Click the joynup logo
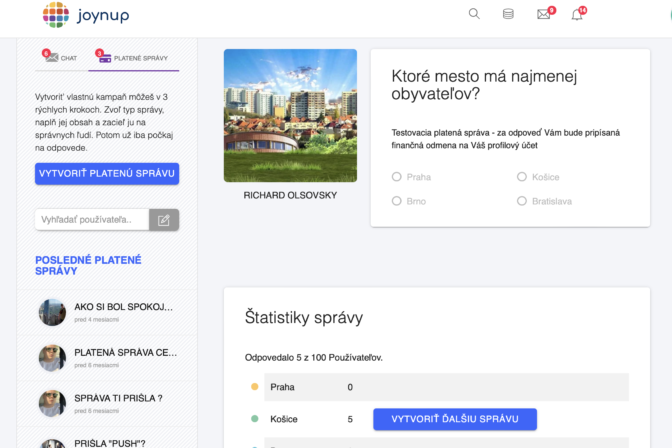Viewport: 672px width, 448px height. [x=86, y=15]
